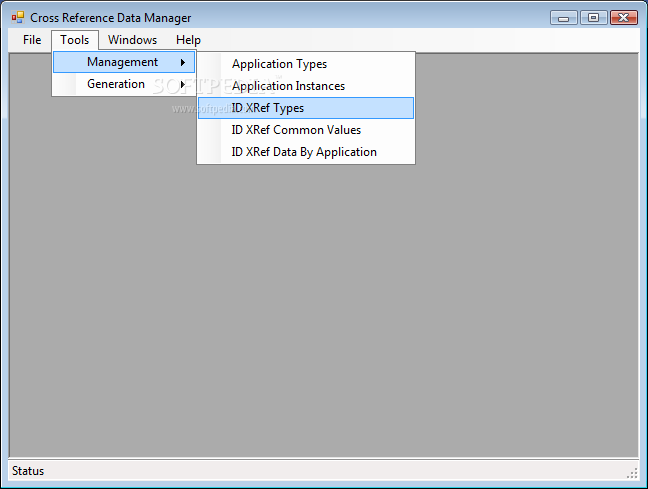Choose Application Instances
The width and height of the screenshot is (648, 489).
coord(306,86)
